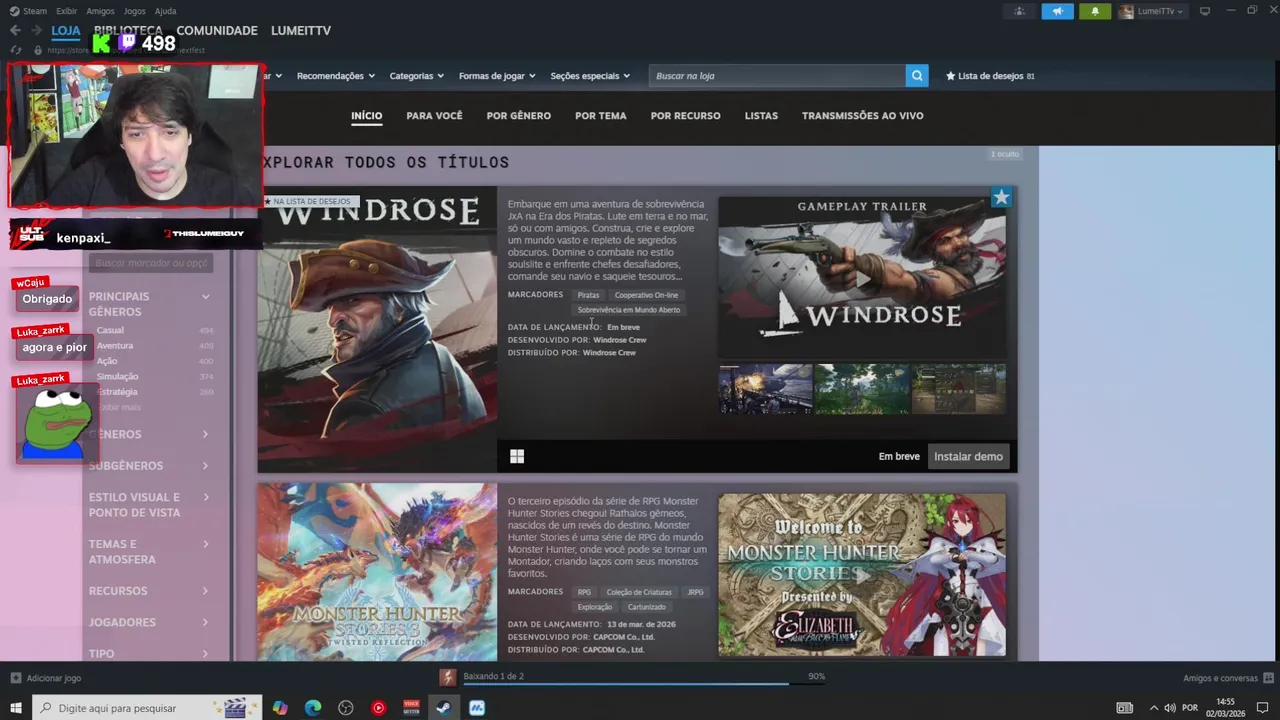1280x720 pixels.
Task: Go to the COMUNIDADE section
Action: coord(217,30)
